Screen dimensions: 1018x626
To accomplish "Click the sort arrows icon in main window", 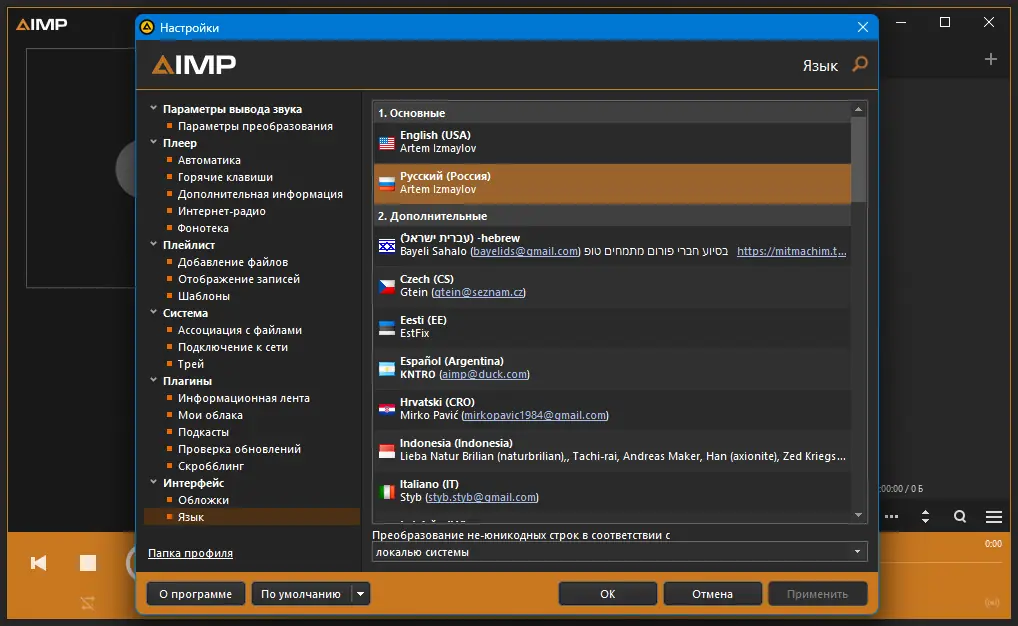I will pos(925,517).
